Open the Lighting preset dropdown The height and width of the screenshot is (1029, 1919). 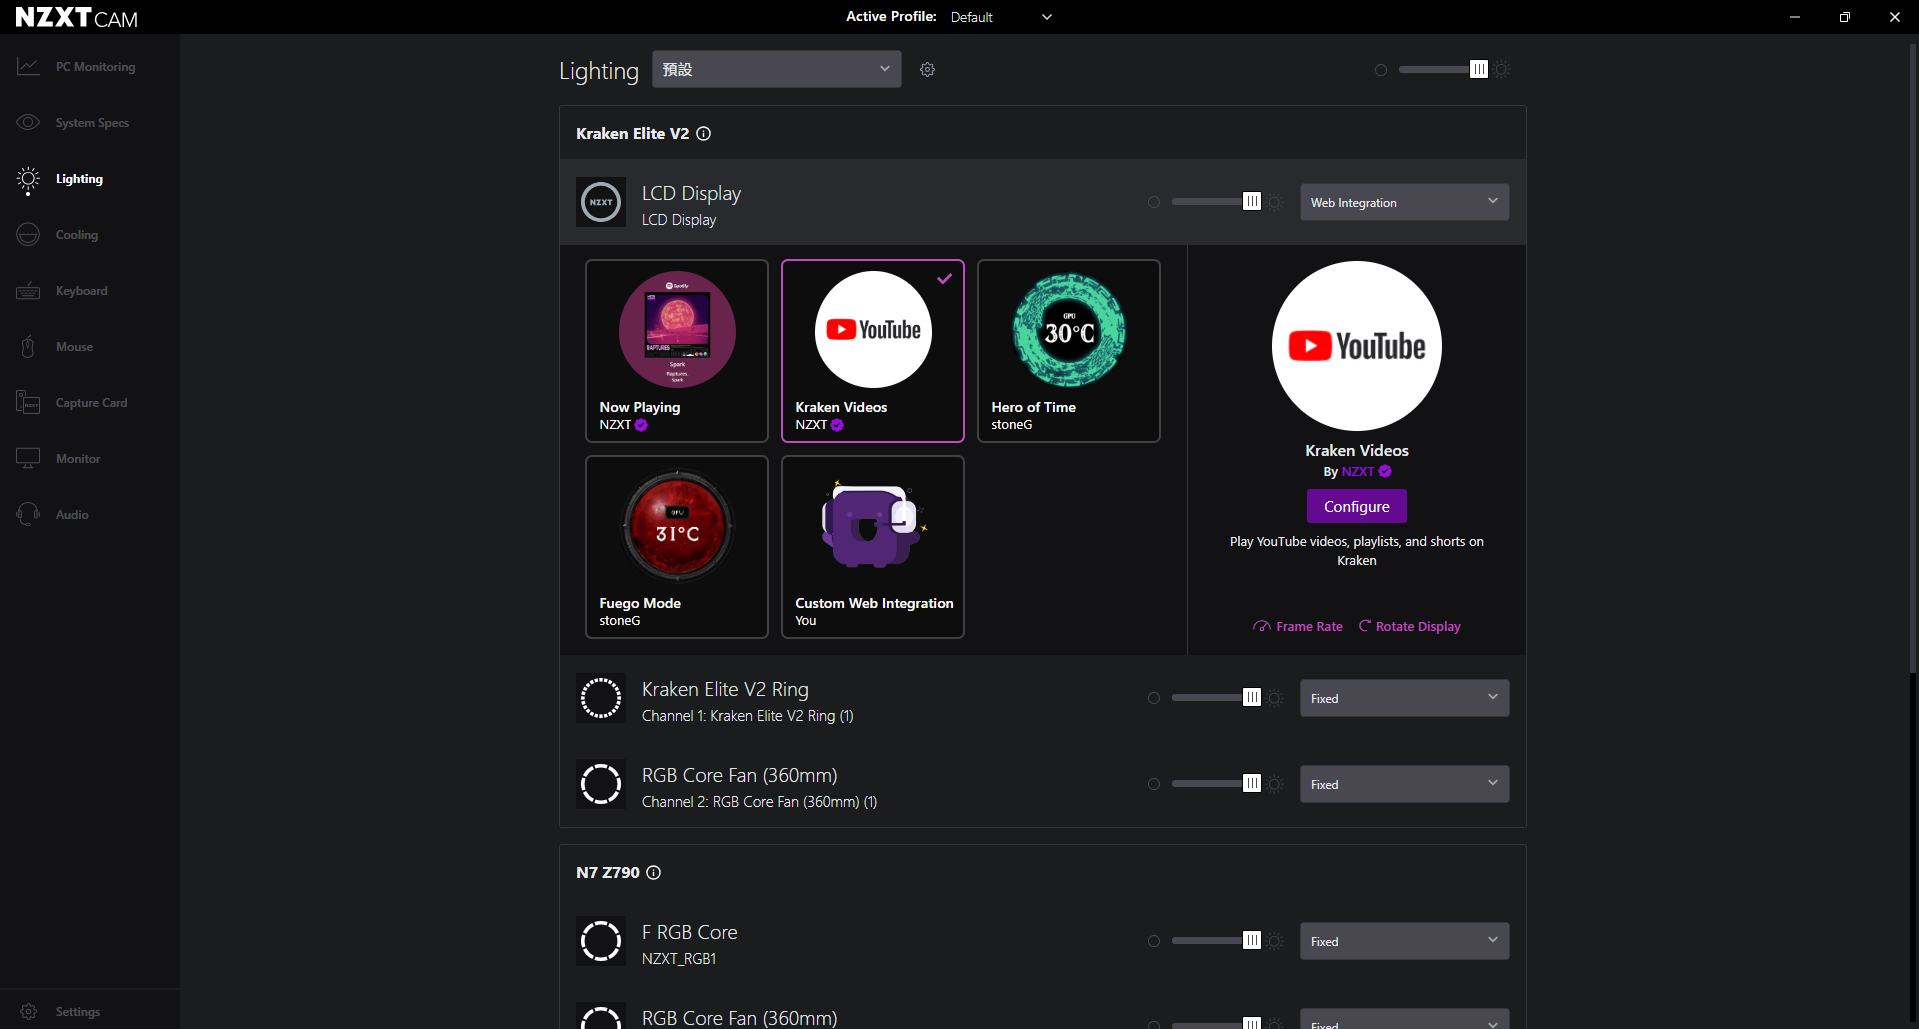(x=777, y=69)
